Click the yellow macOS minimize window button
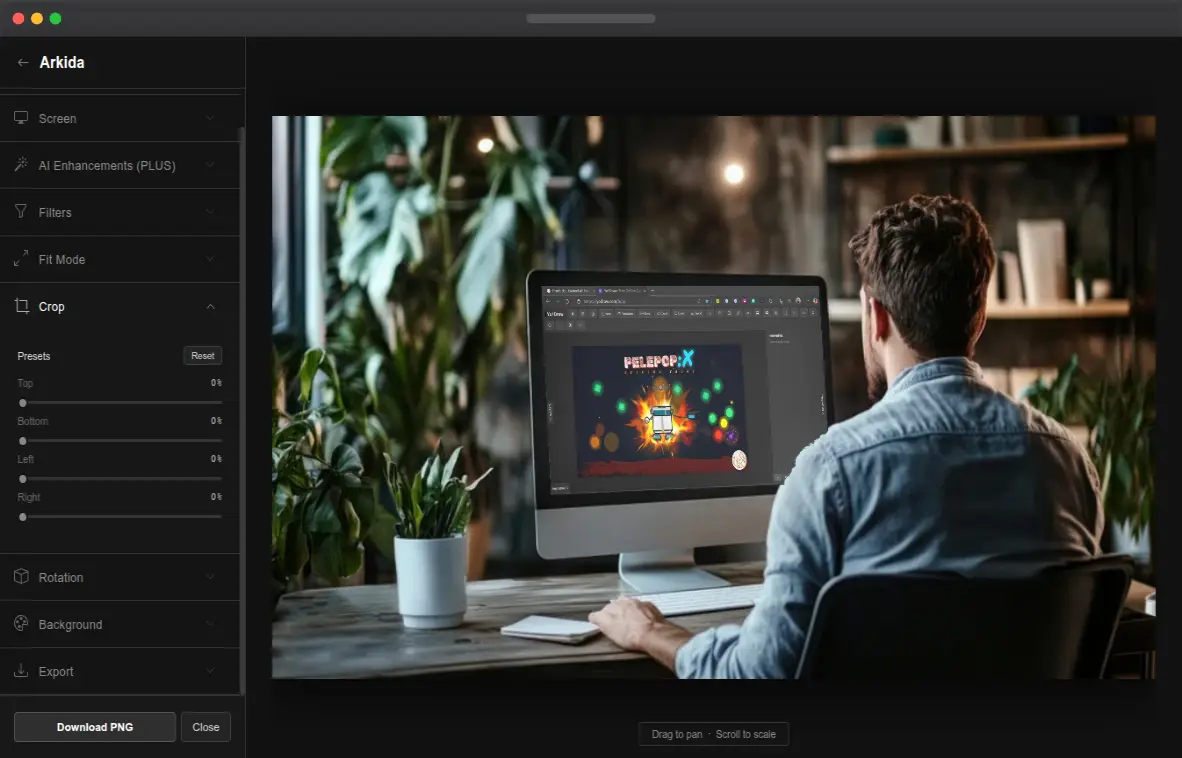 tap(37, 18)
